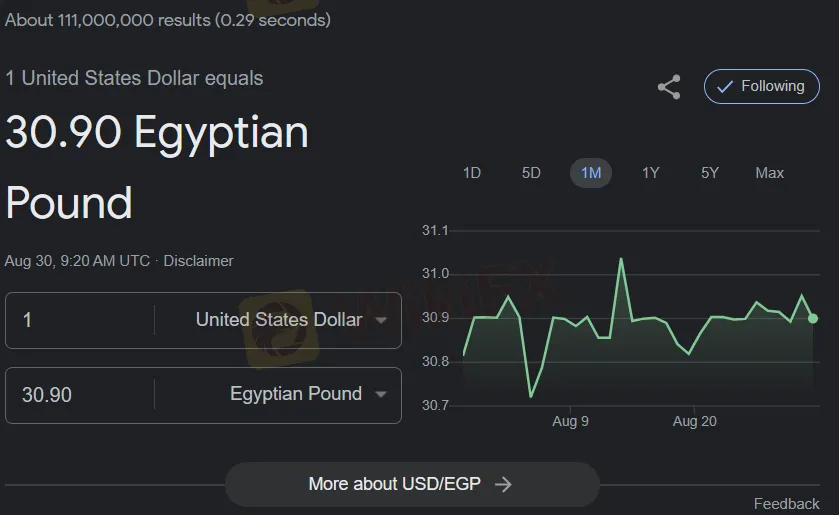Show the Max chart range

tap(769, 173)
